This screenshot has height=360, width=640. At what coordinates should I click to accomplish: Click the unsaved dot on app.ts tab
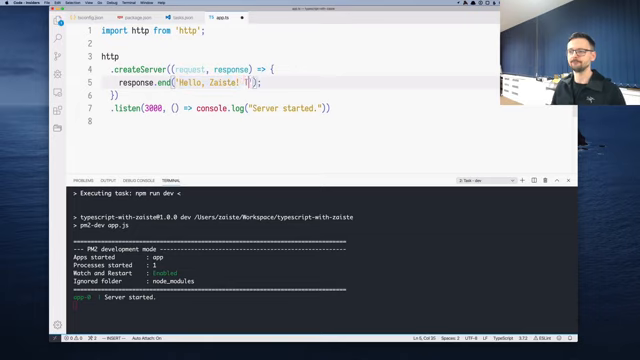242,18
